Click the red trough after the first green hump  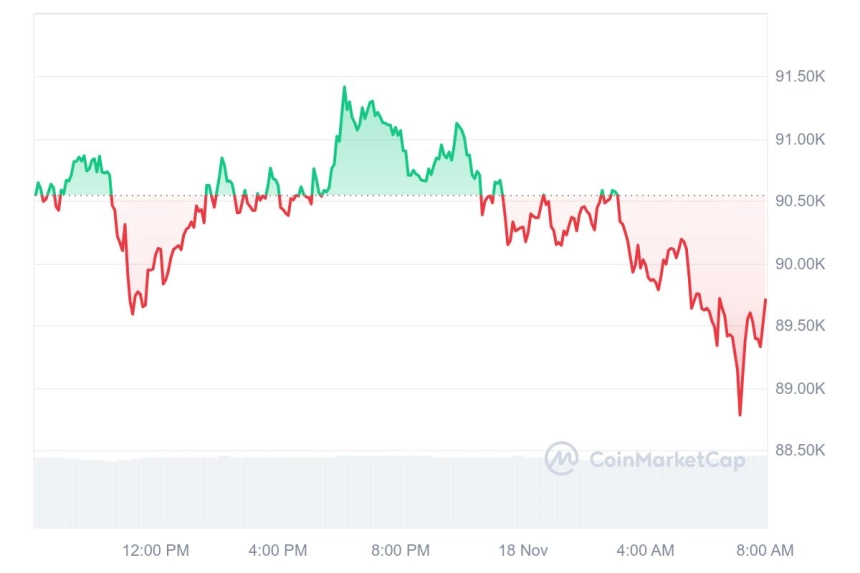coord(132,314)
